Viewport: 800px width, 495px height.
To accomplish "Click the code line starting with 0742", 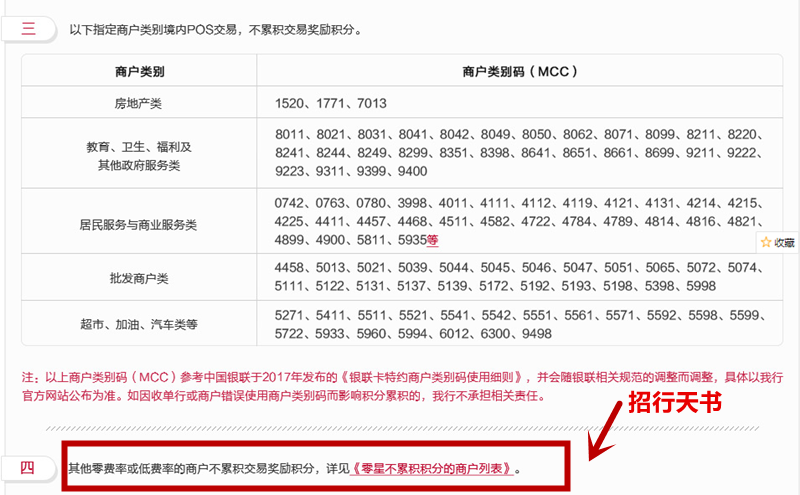I will 518,203.
